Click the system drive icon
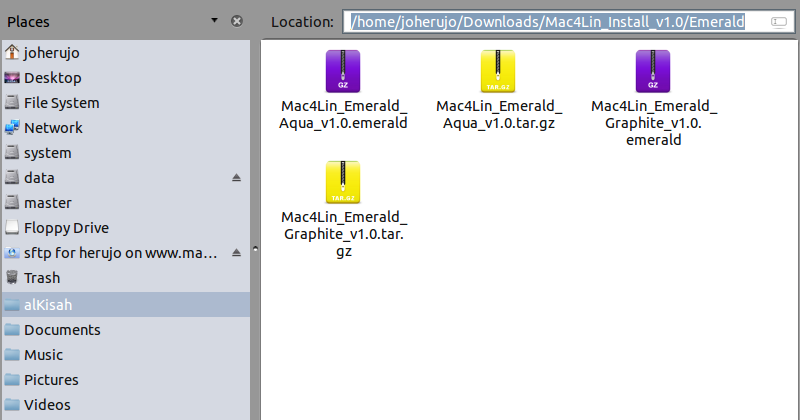800x420 pixels. [x=12, y=153]
